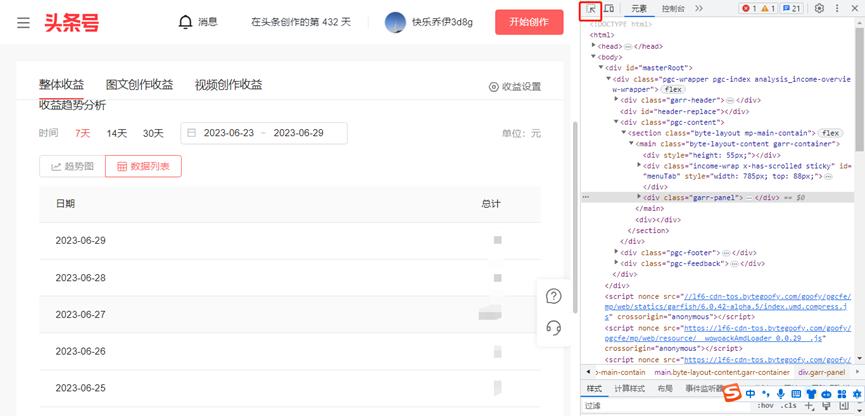This screenshot has height=416, width=865.
Task: Open 收益设置 settings link
Action: tap(515, 87)
